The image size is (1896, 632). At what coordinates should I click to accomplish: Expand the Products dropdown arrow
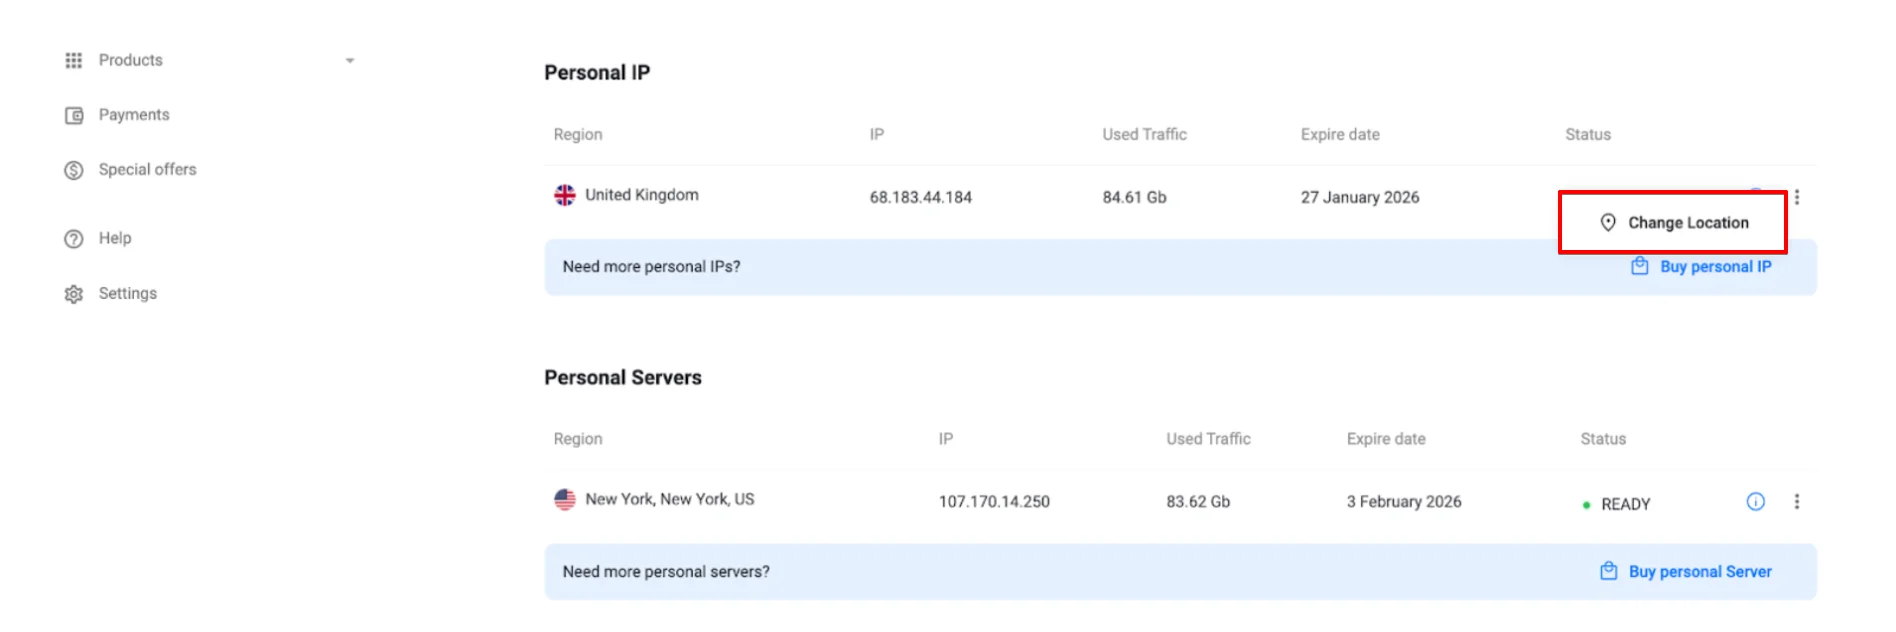[x=350, y=61]
